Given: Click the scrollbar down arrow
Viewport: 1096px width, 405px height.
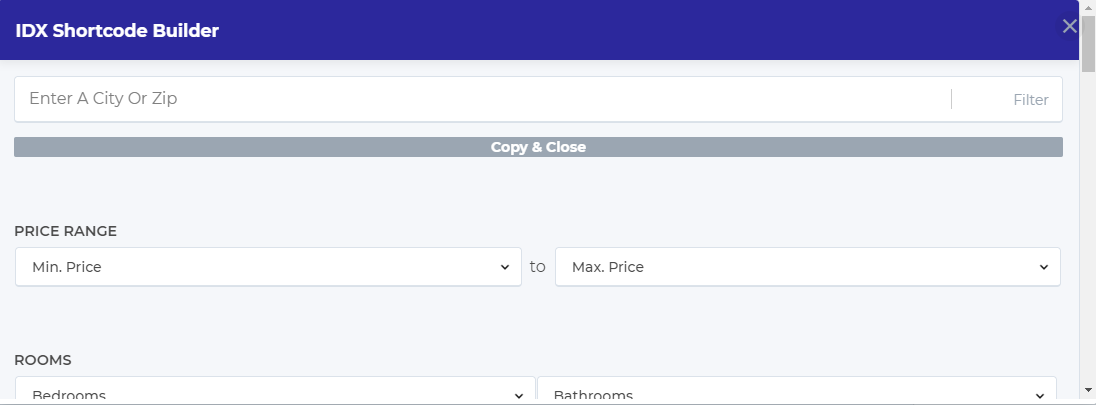Looking at the screenshot, I should tap(1088, 390).
